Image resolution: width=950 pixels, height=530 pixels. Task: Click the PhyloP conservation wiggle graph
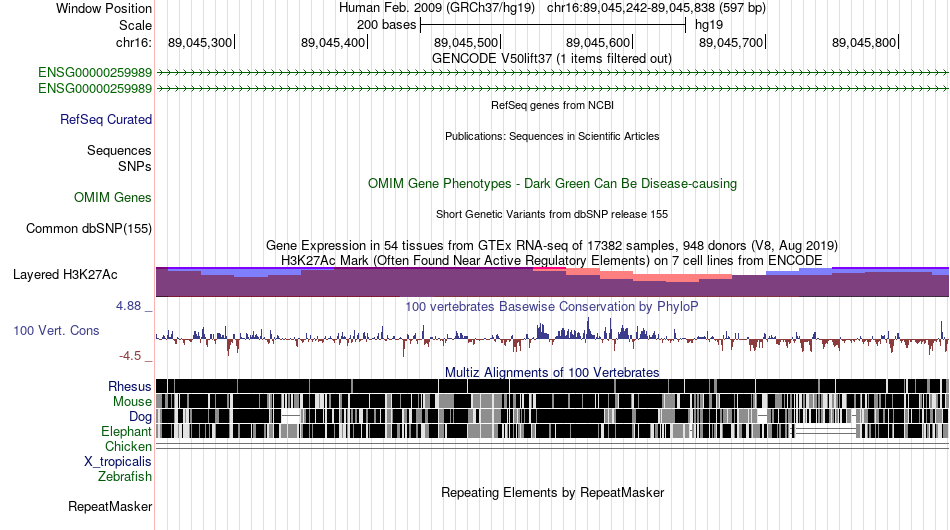(552, 338)
